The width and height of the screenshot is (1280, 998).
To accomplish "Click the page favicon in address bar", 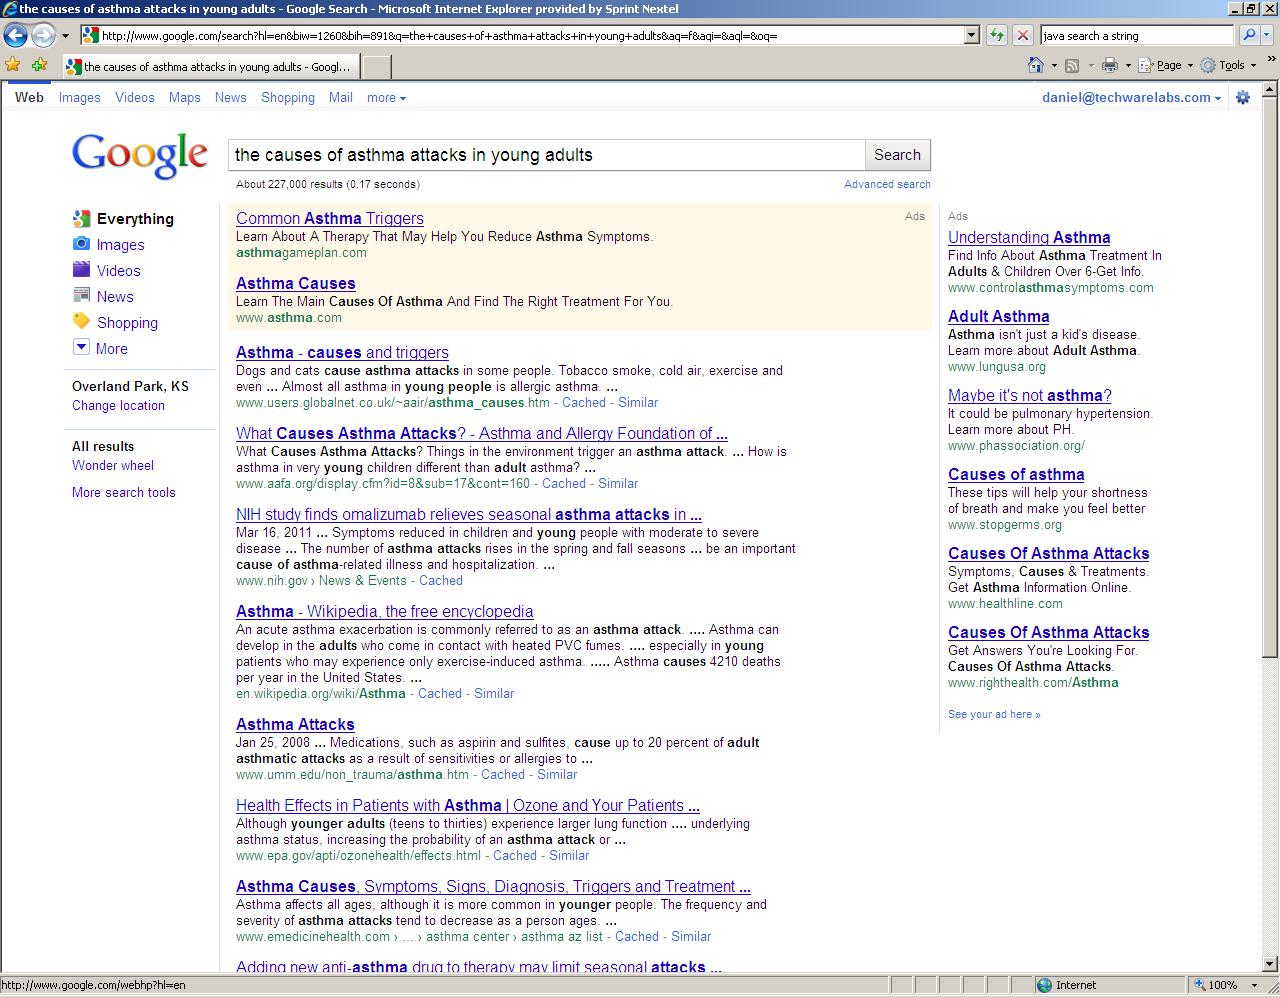I will pos(91,35).
